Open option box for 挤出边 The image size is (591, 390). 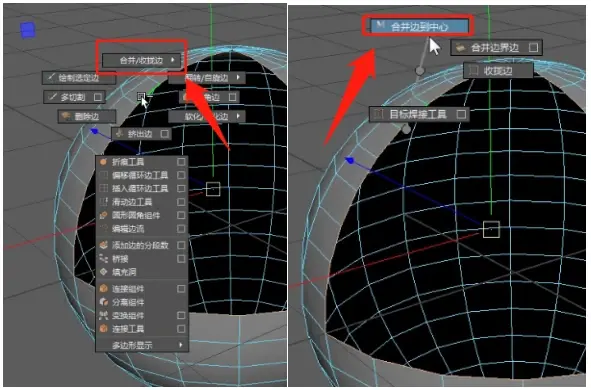165,133
